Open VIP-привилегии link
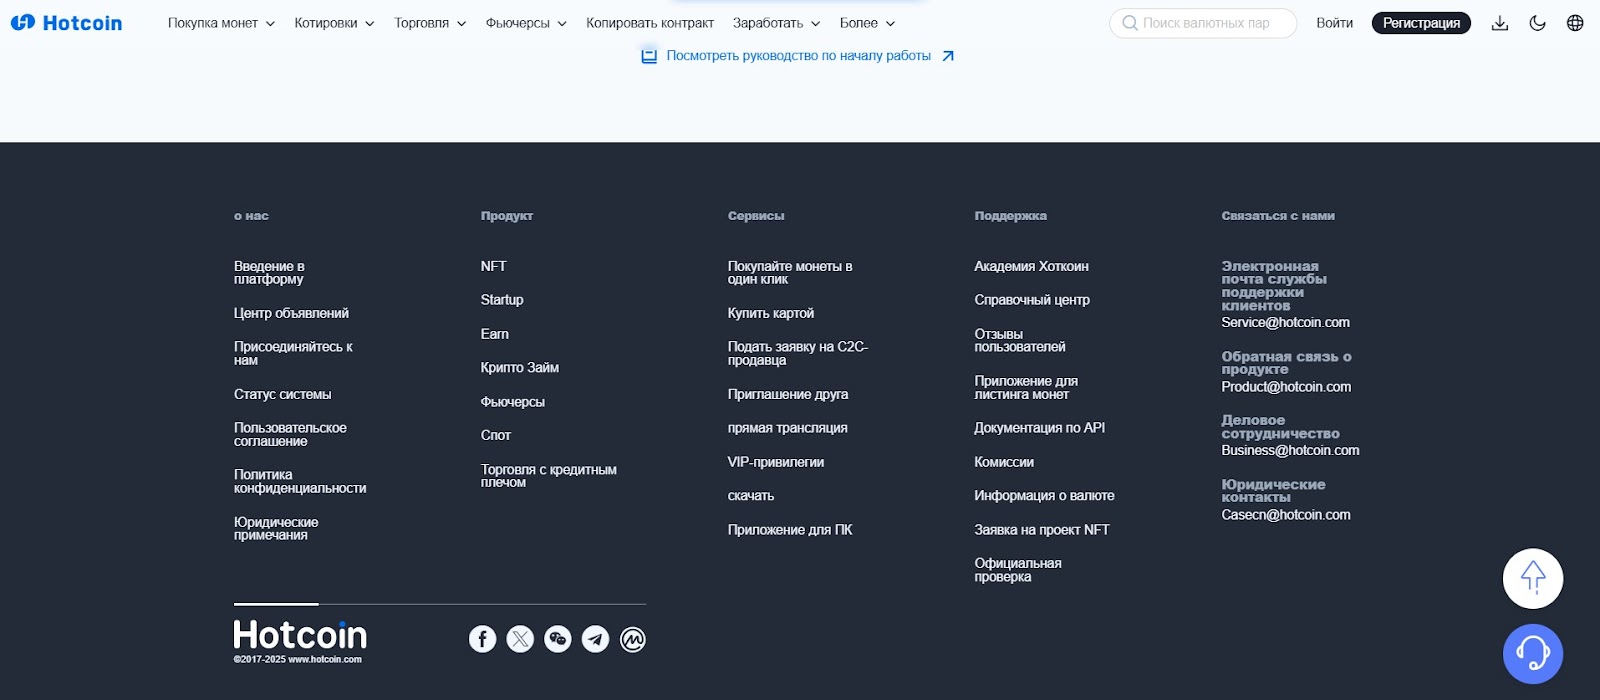The width and height of the screenshot is (1600, 700). [x=775, y=462]
